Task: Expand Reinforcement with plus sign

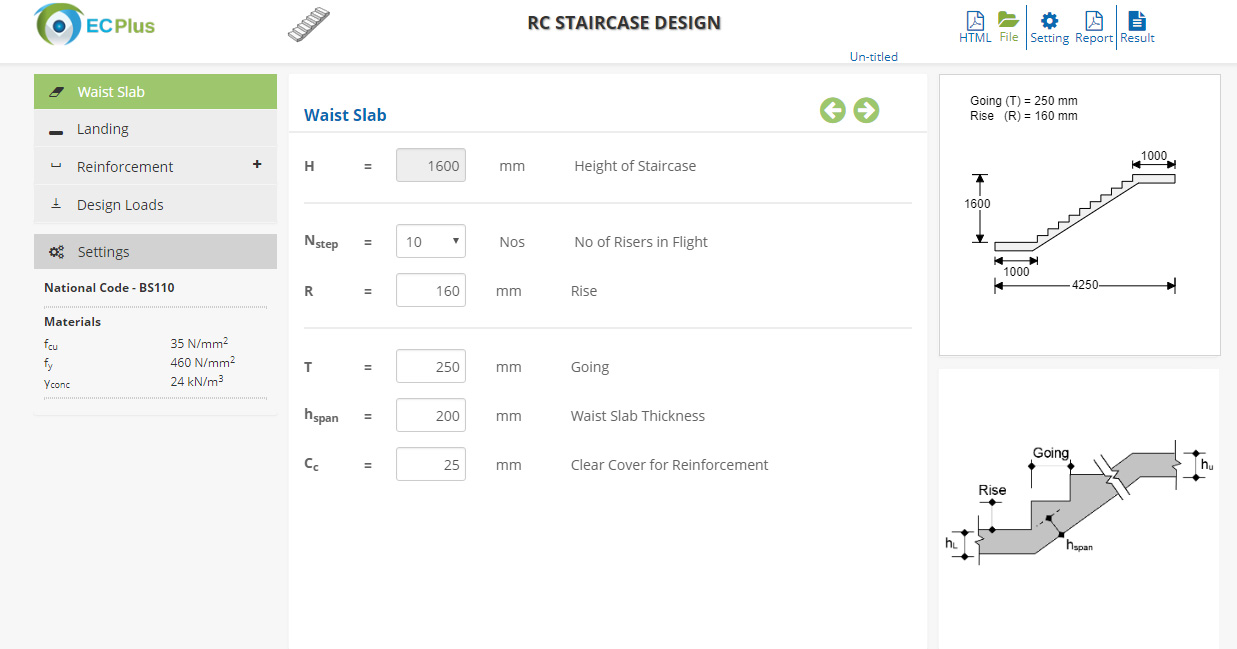Action: coord(257,165)
